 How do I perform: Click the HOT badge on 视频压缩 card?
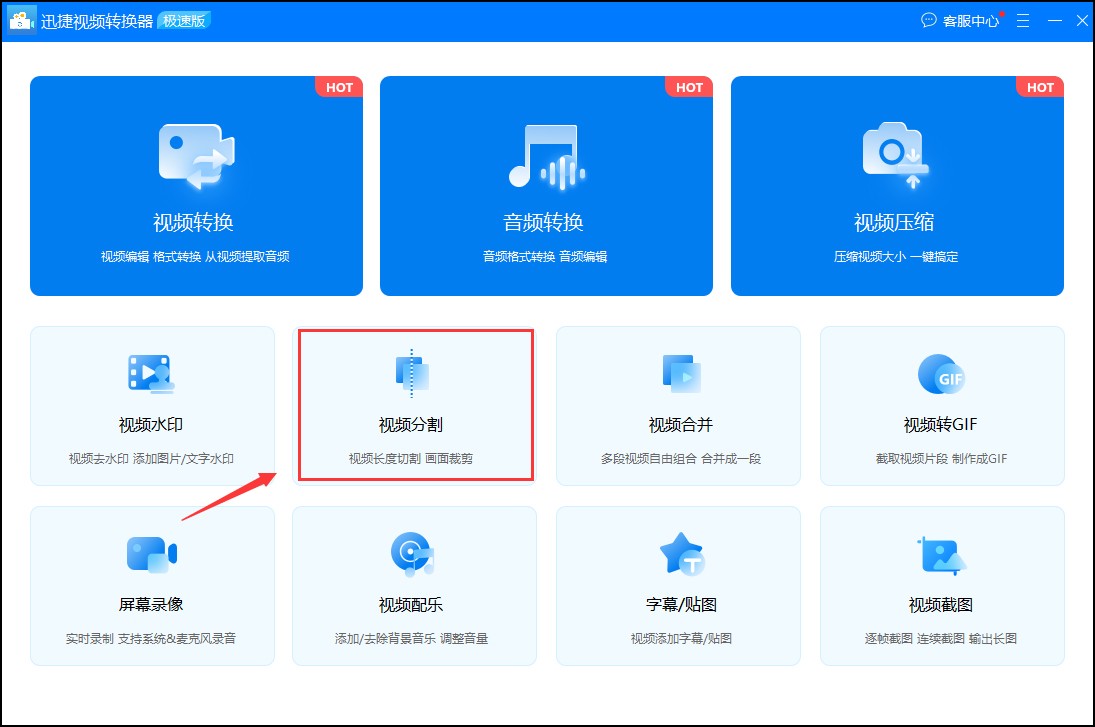(x=1040, y=88)
